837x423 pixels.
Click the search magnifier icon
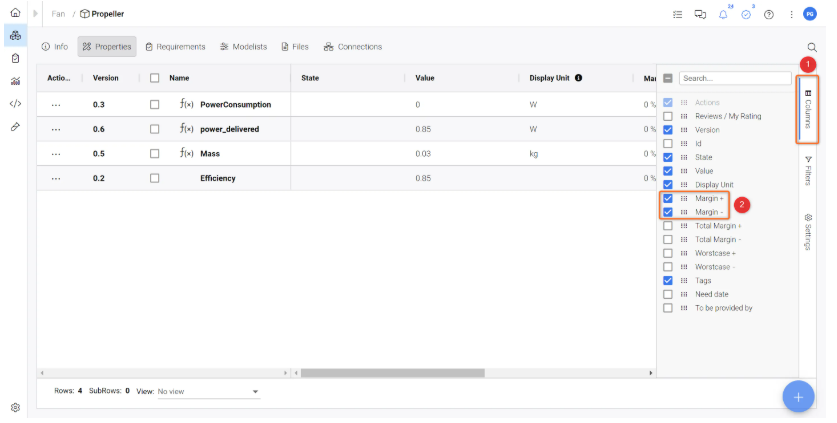coord(812,47)
